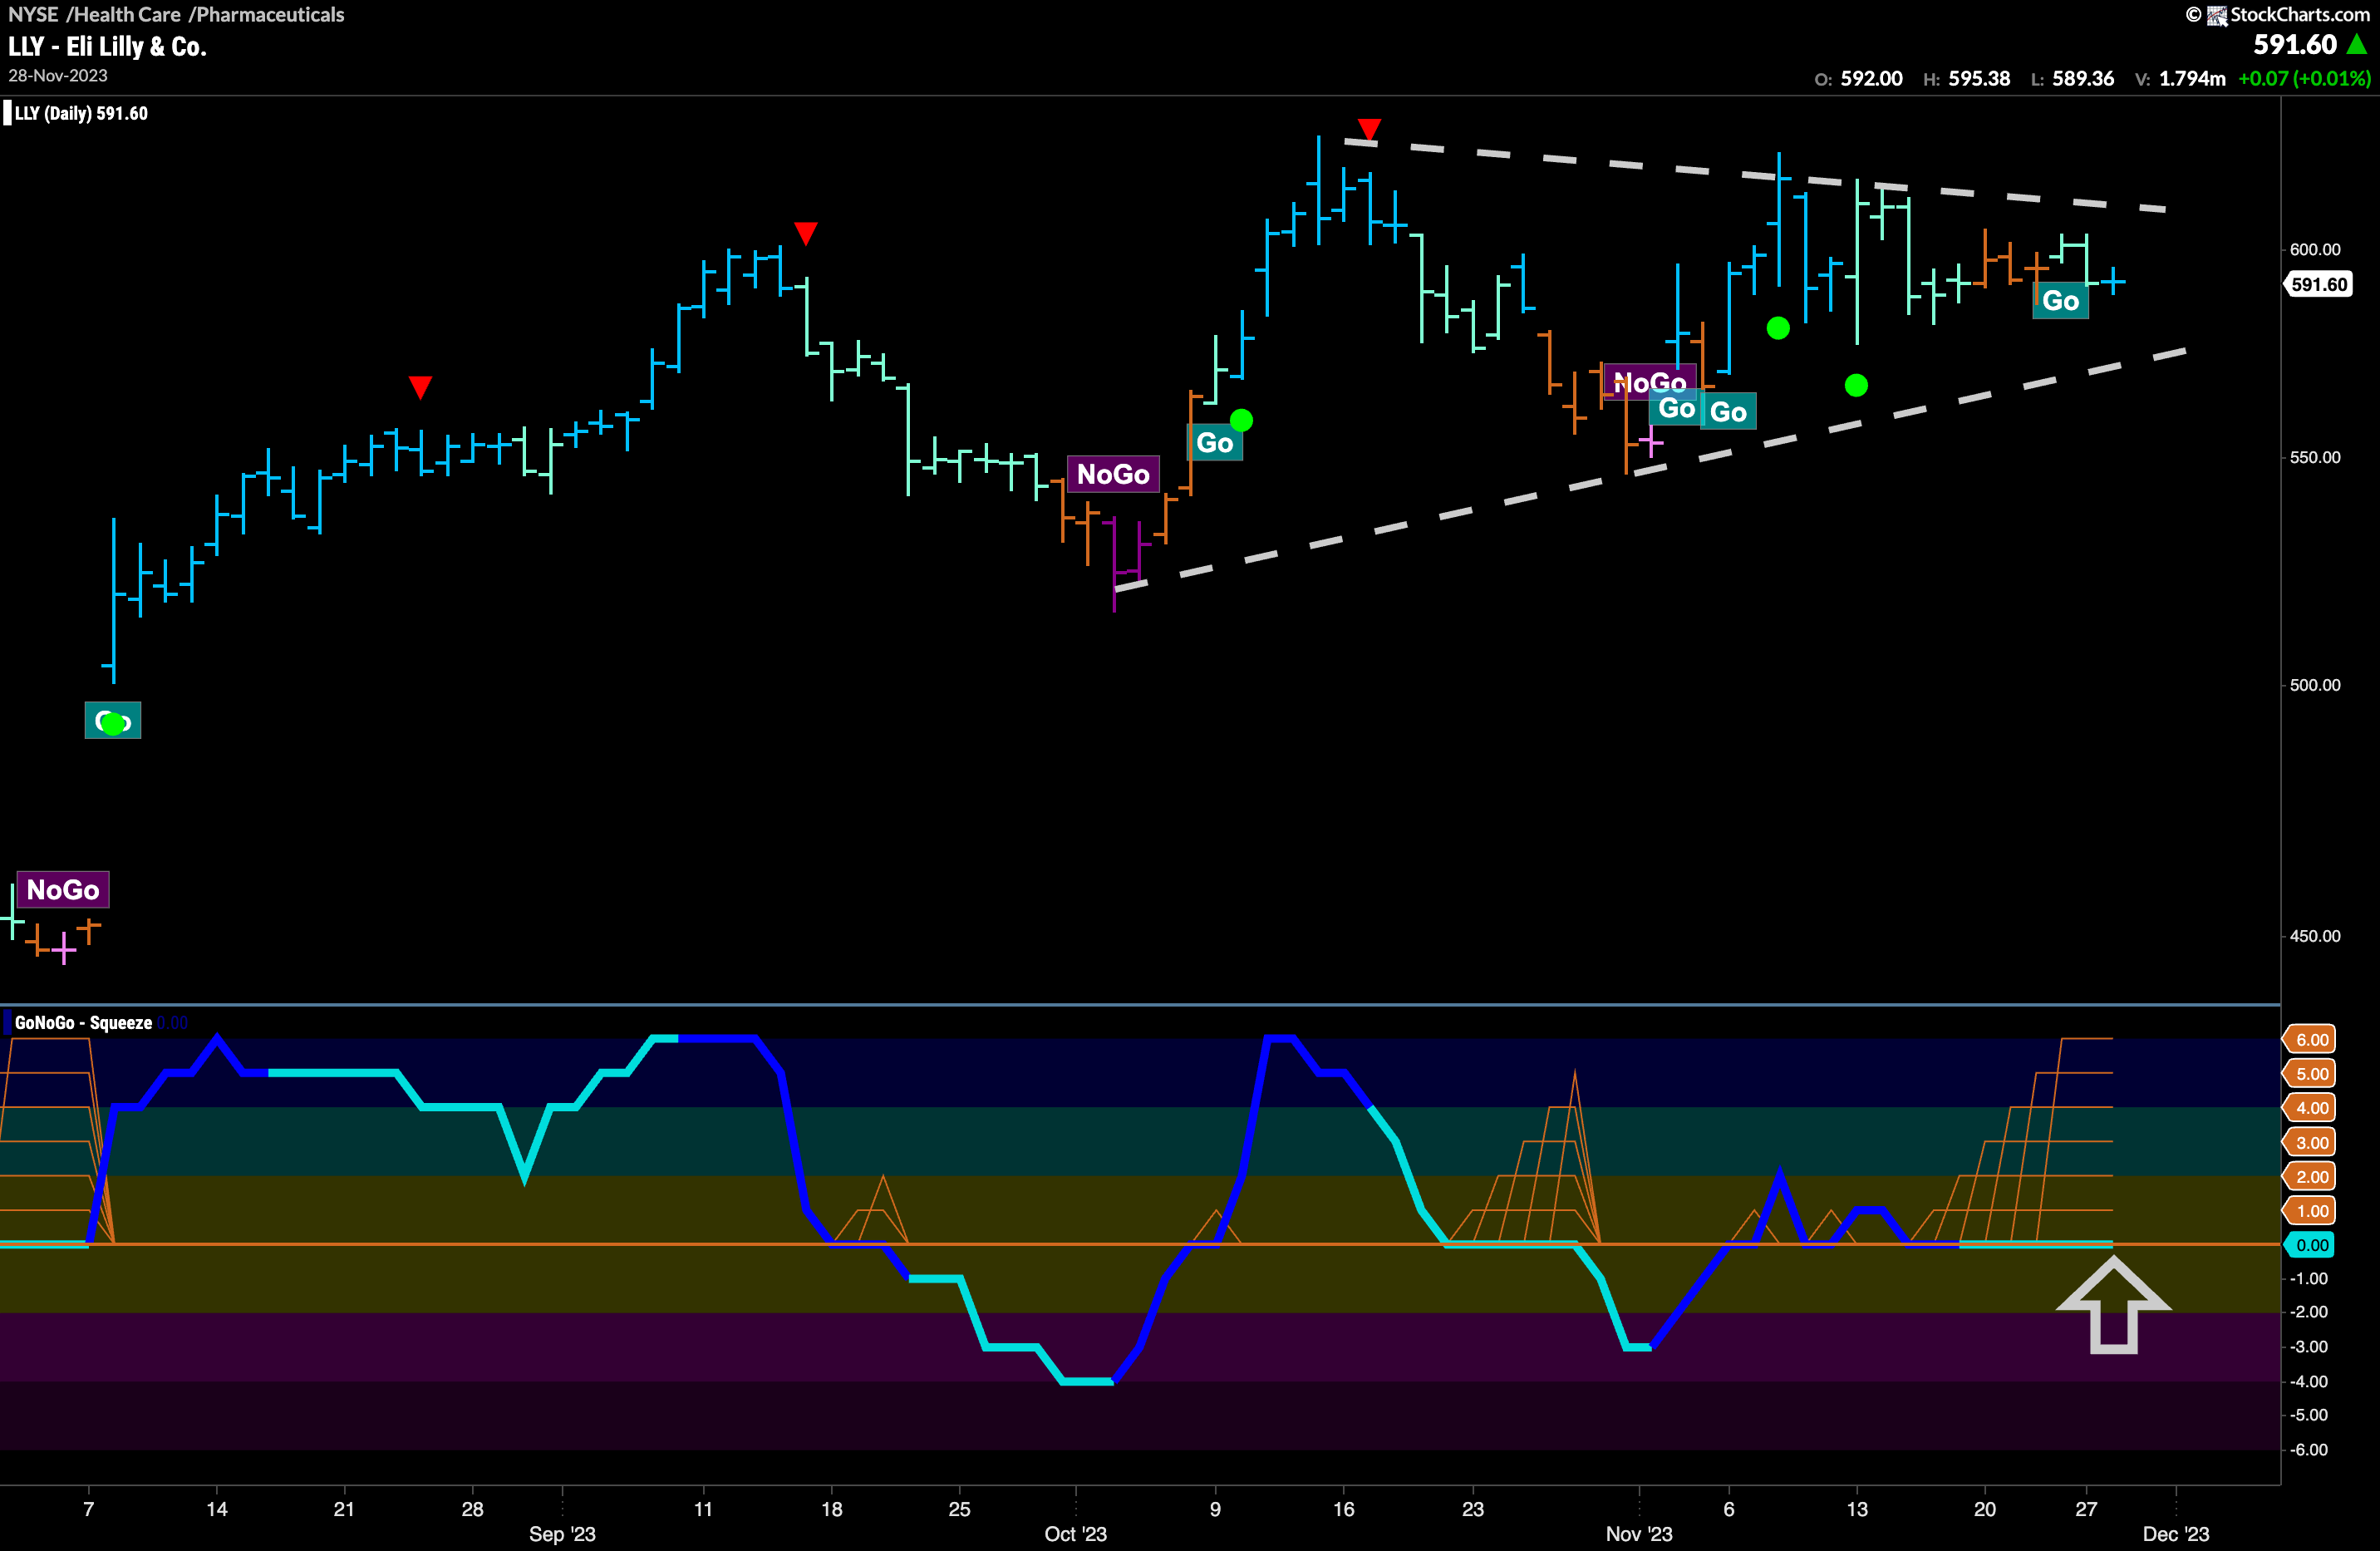The height and width of the screenshot is (1551, 2380).
Task: Click the Nov '23 month label
Action: coord(1639,1534)
